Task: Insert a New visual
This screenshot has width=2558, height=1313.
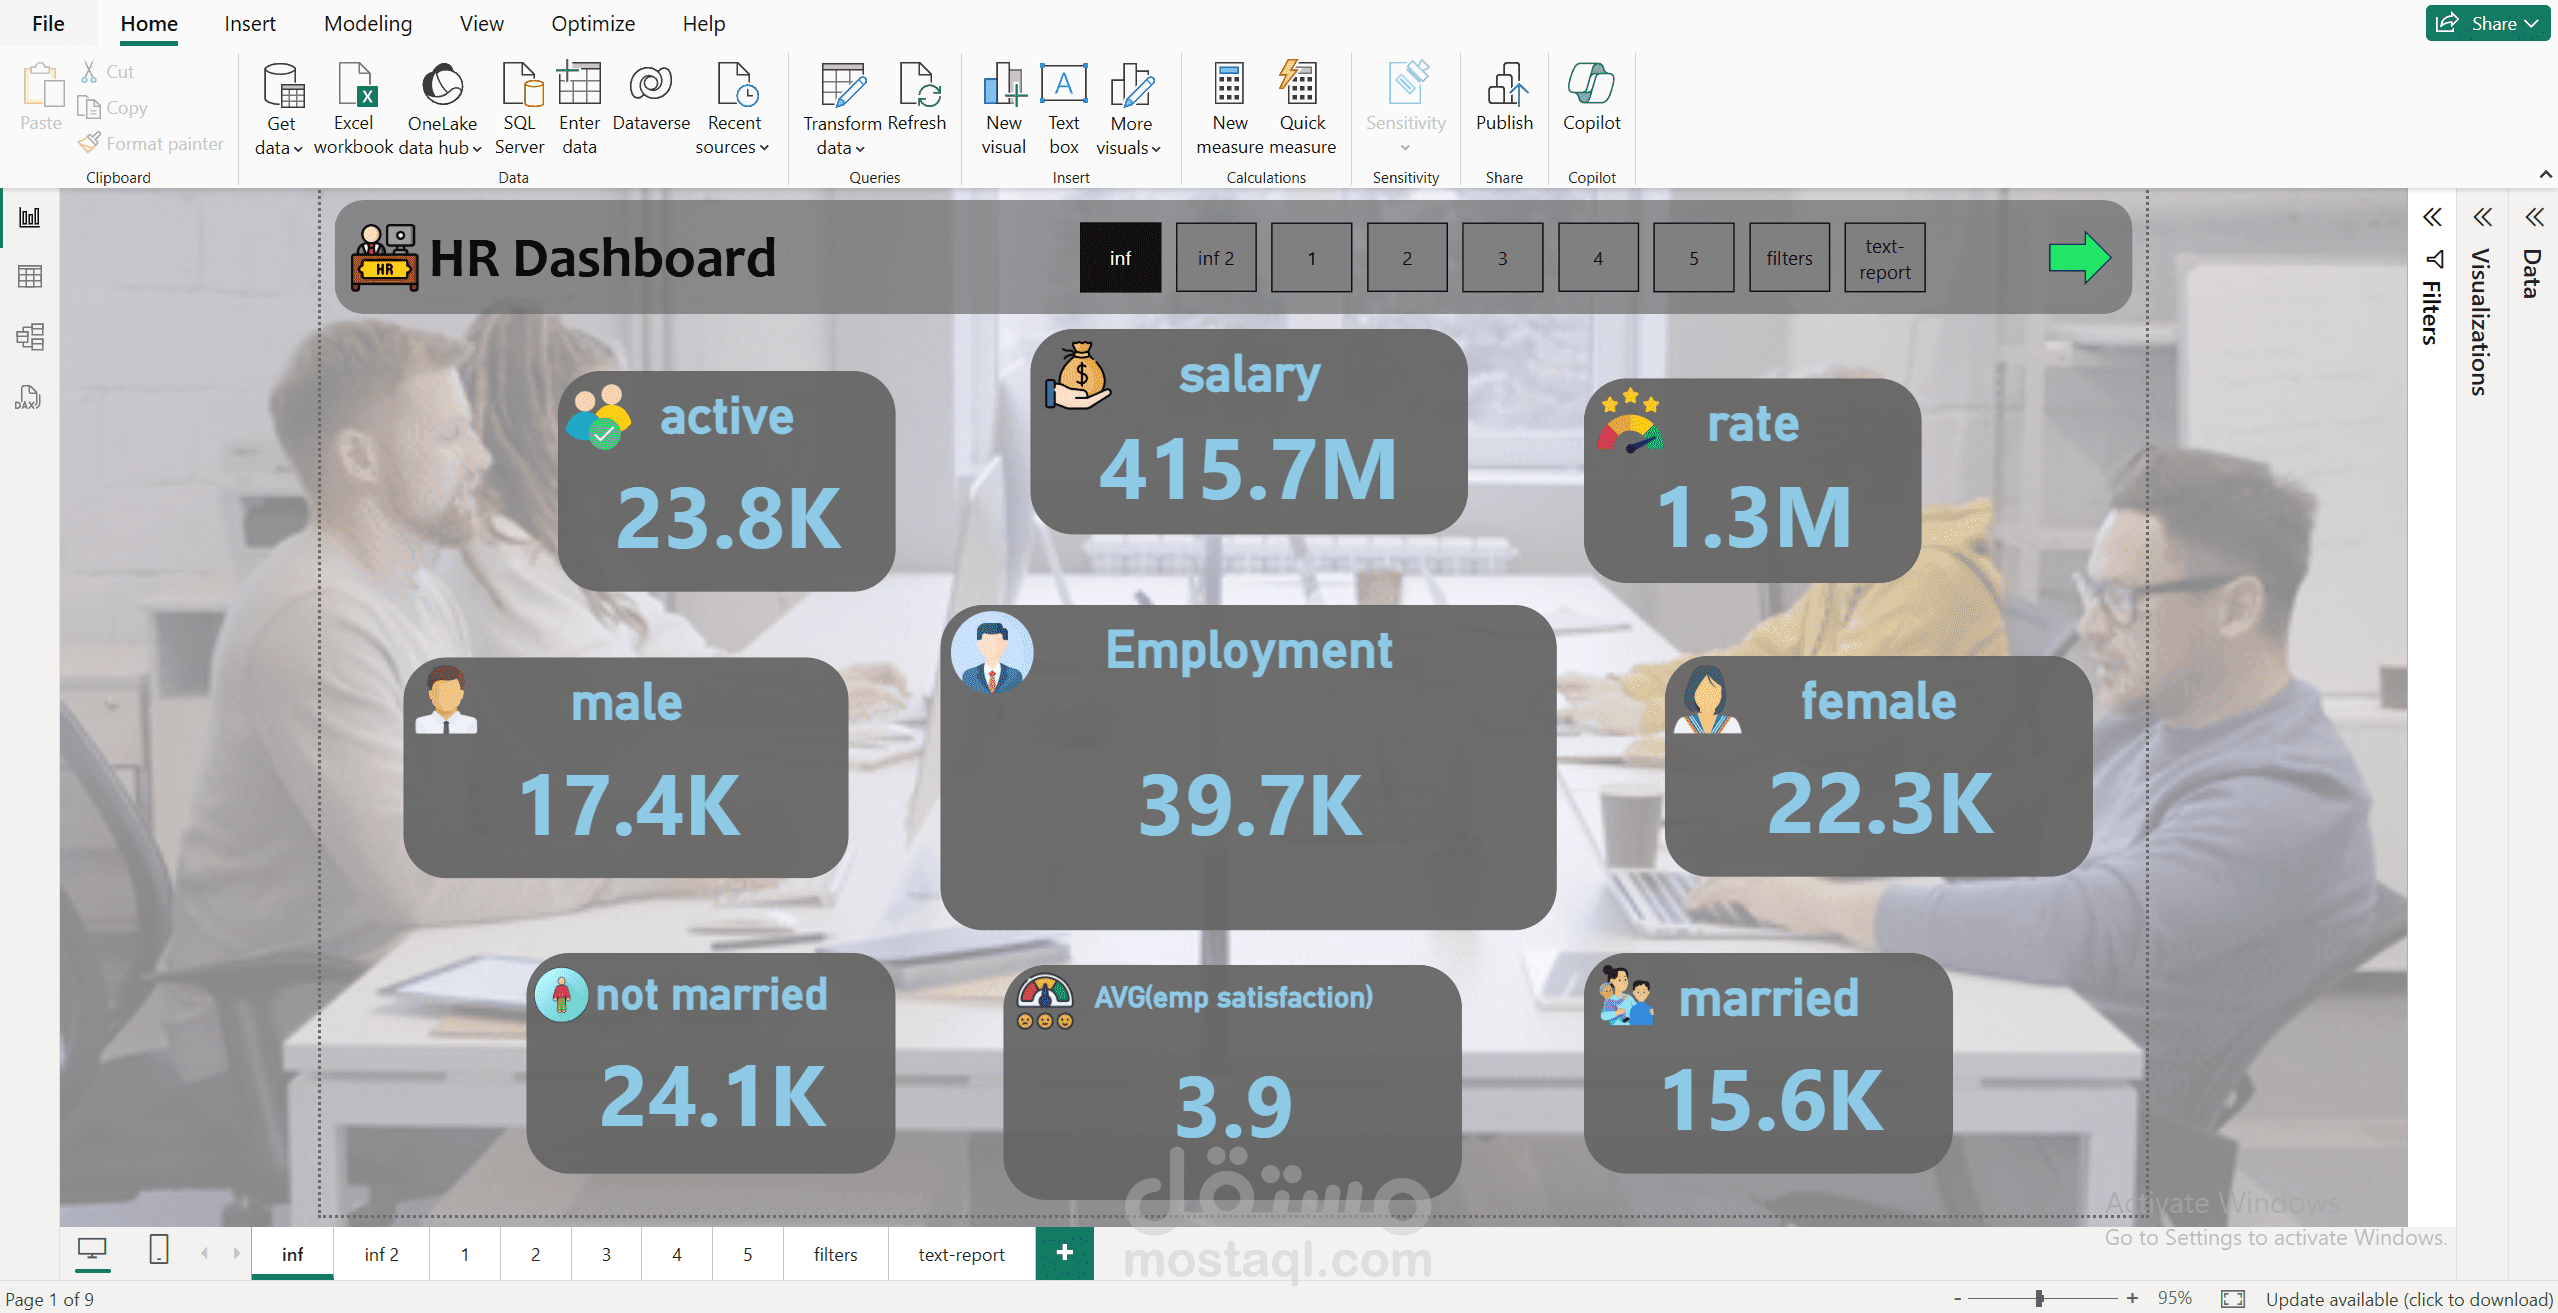Action: point(1004,108)
